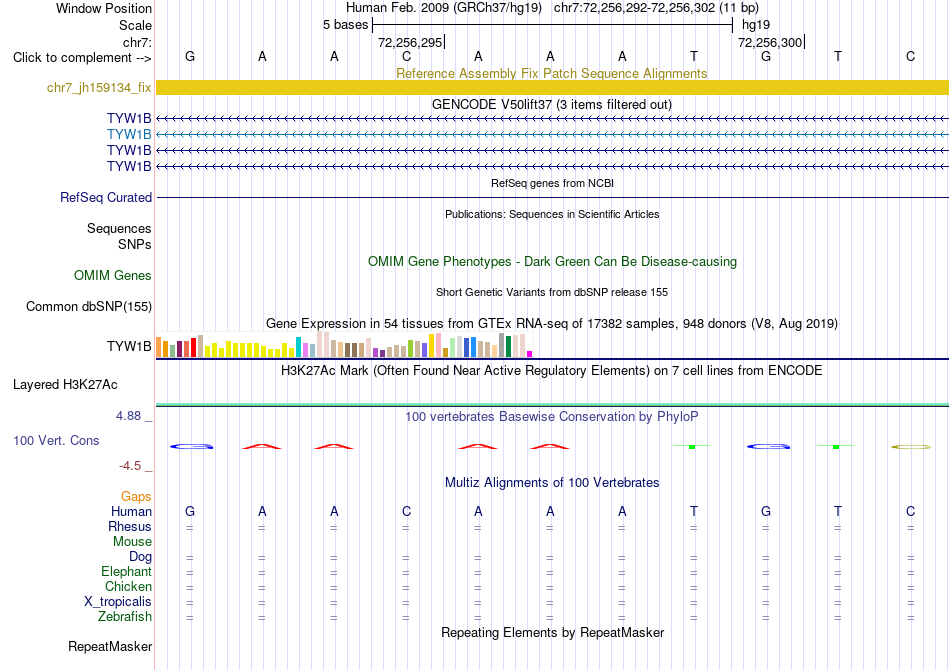Click the Gaps label in Multiz track

click(136, 497)
